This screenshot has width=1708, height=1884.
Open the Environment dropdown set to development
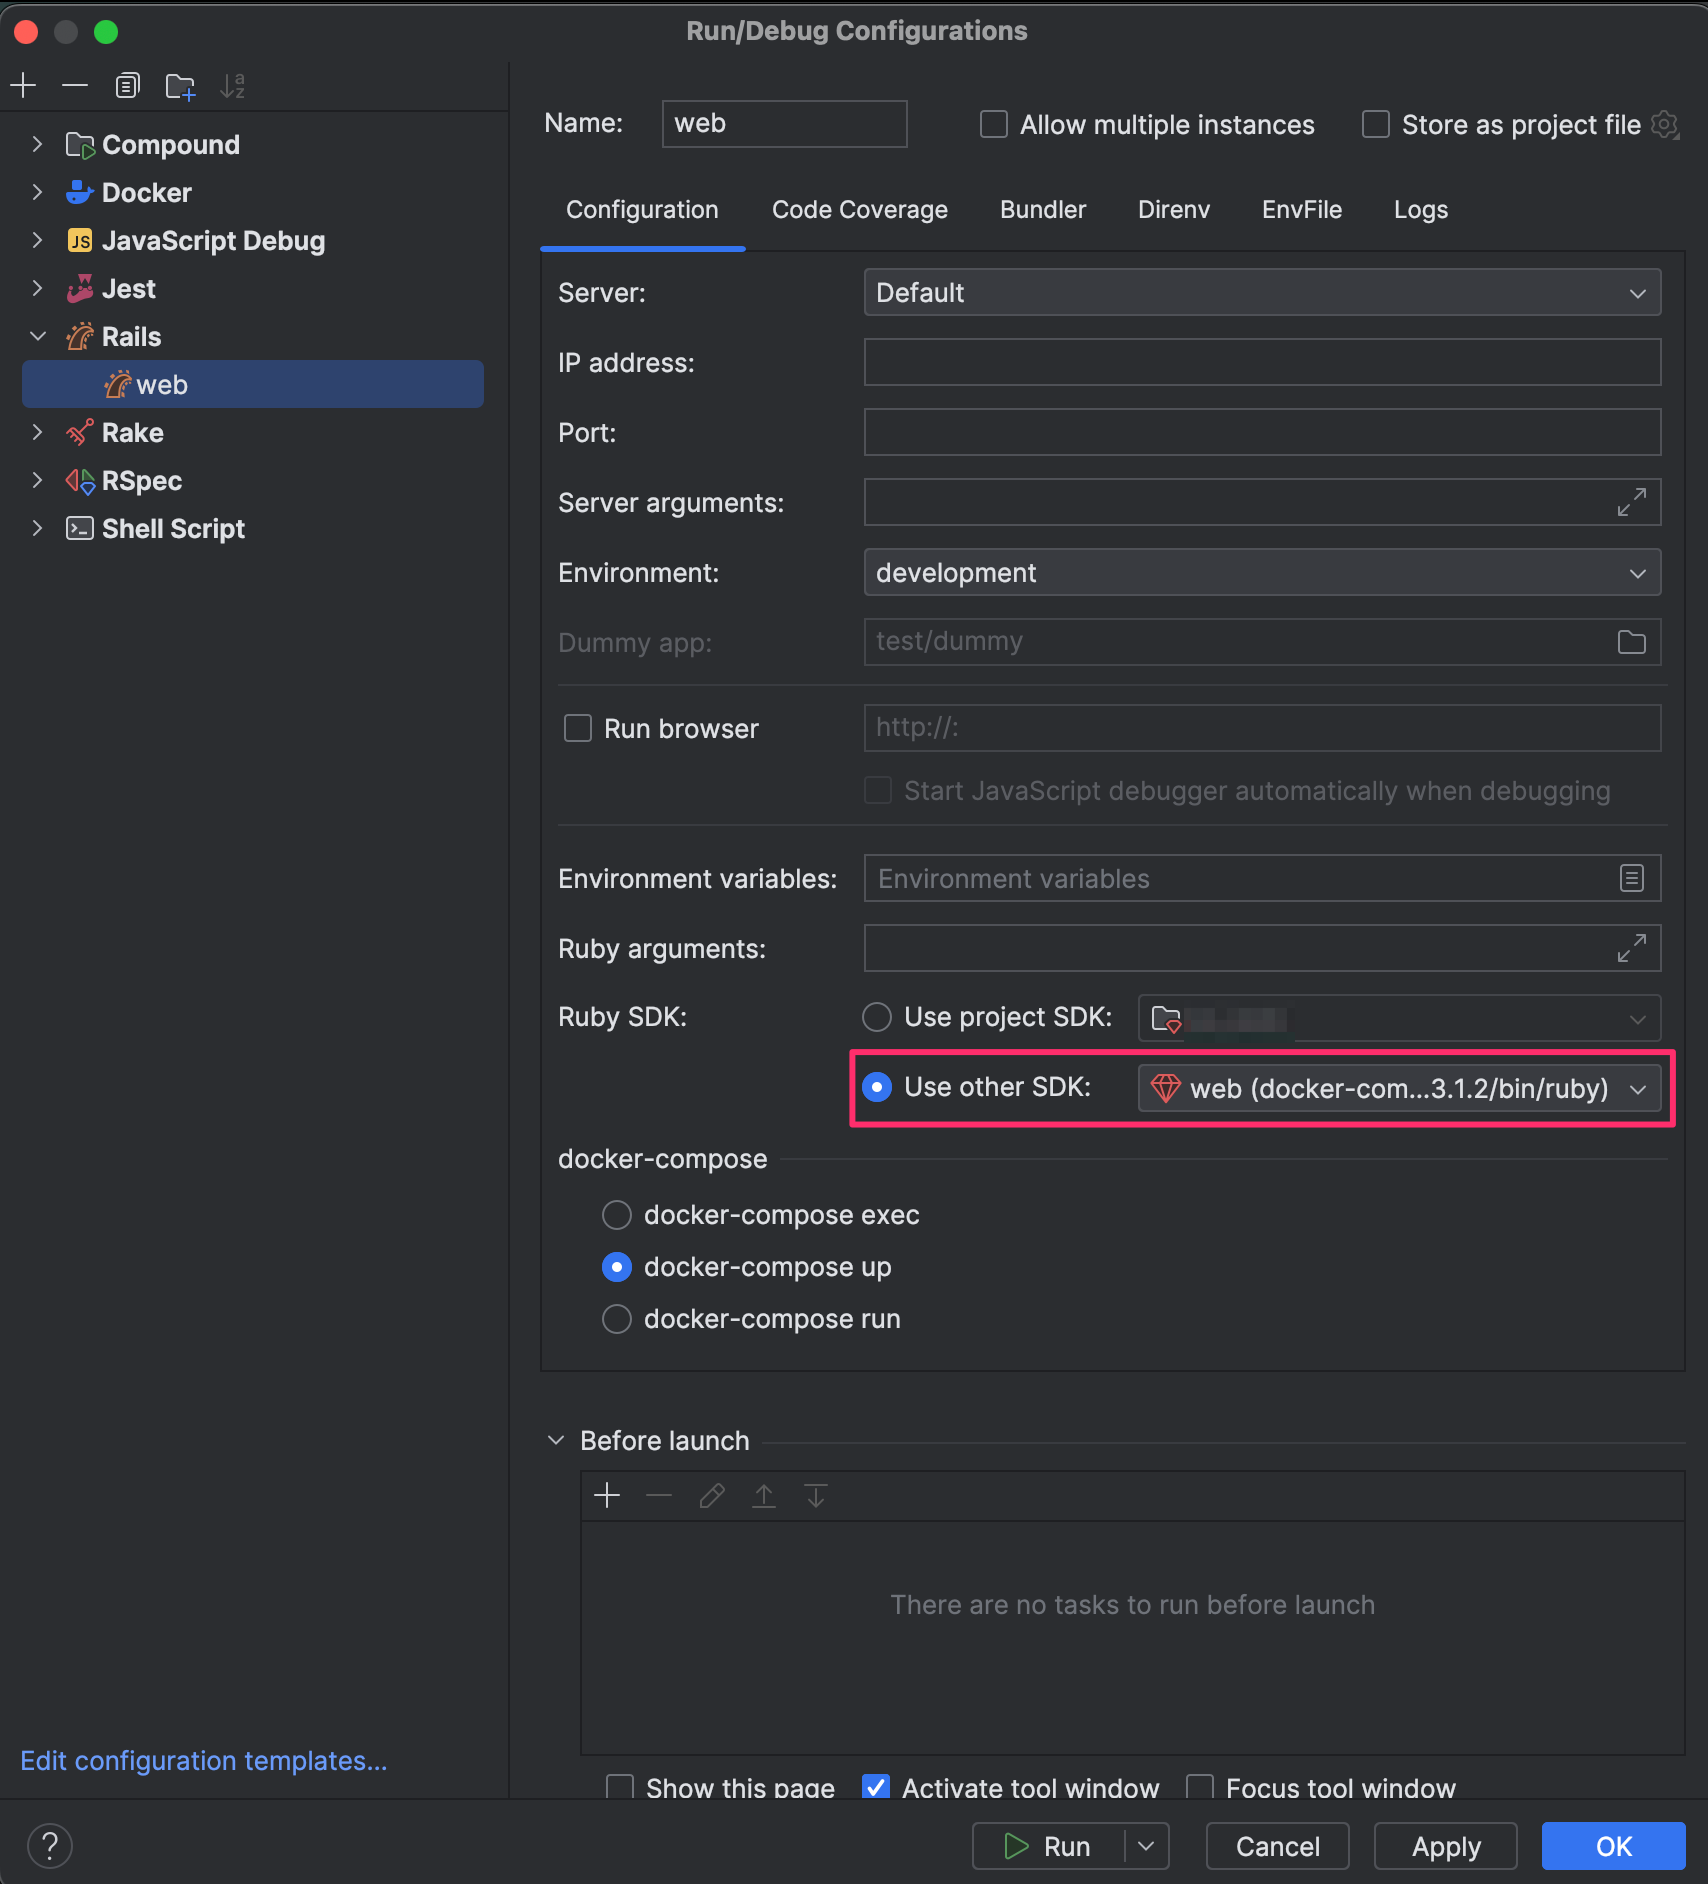click(1262, 572)
